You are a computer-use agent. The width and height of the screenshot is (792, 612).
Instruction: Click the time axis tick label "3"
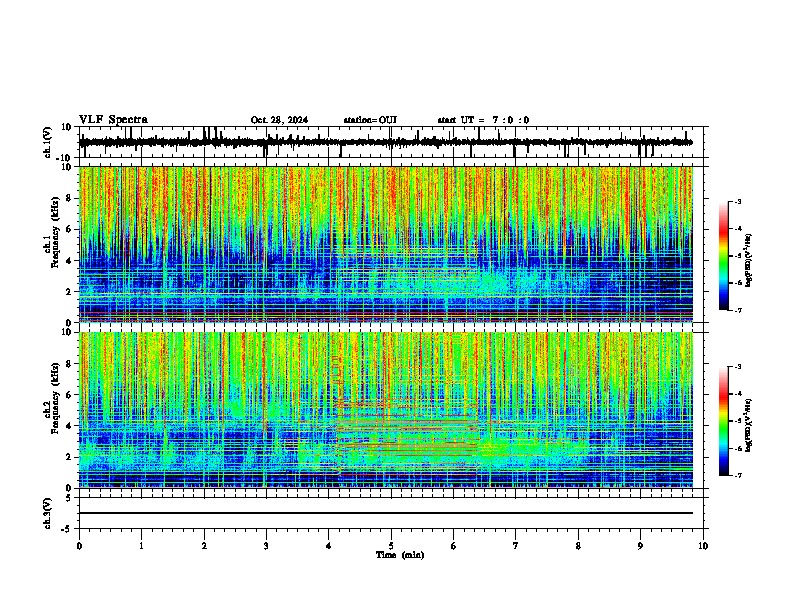pyautogui.click(x=266, y=546)
